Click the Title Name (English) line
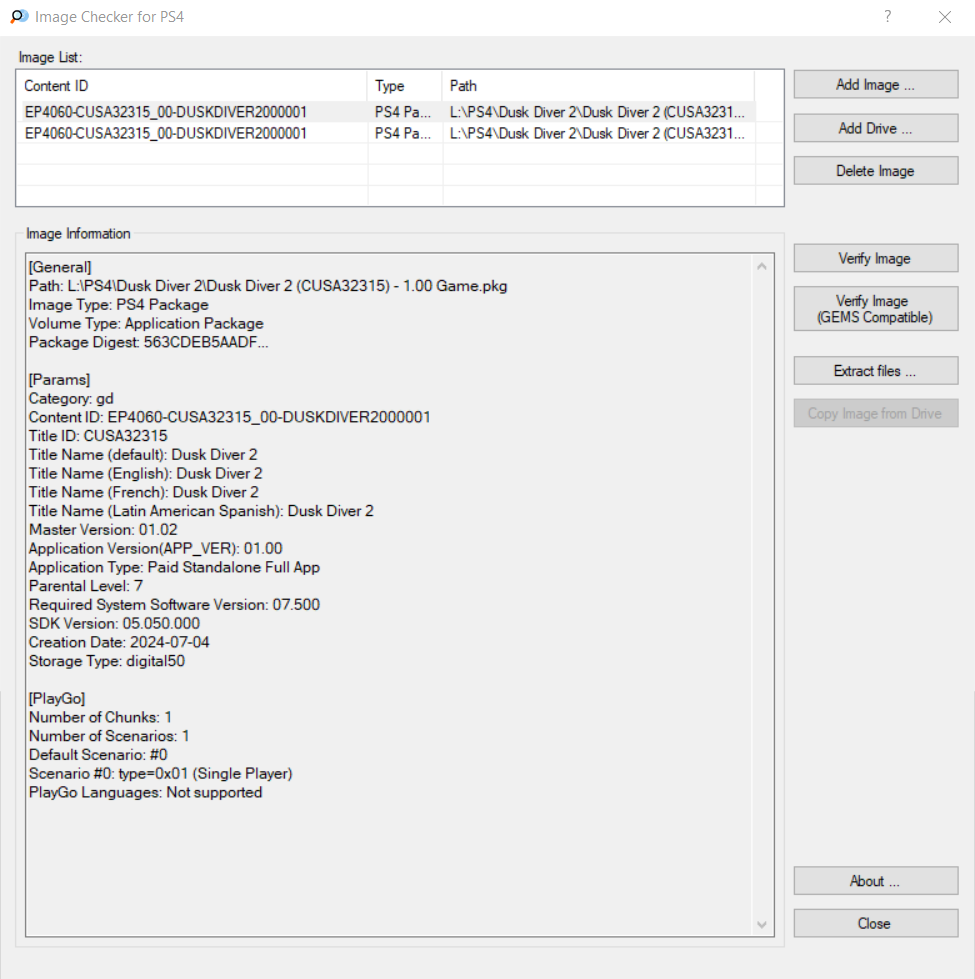 tap(145, 473)
